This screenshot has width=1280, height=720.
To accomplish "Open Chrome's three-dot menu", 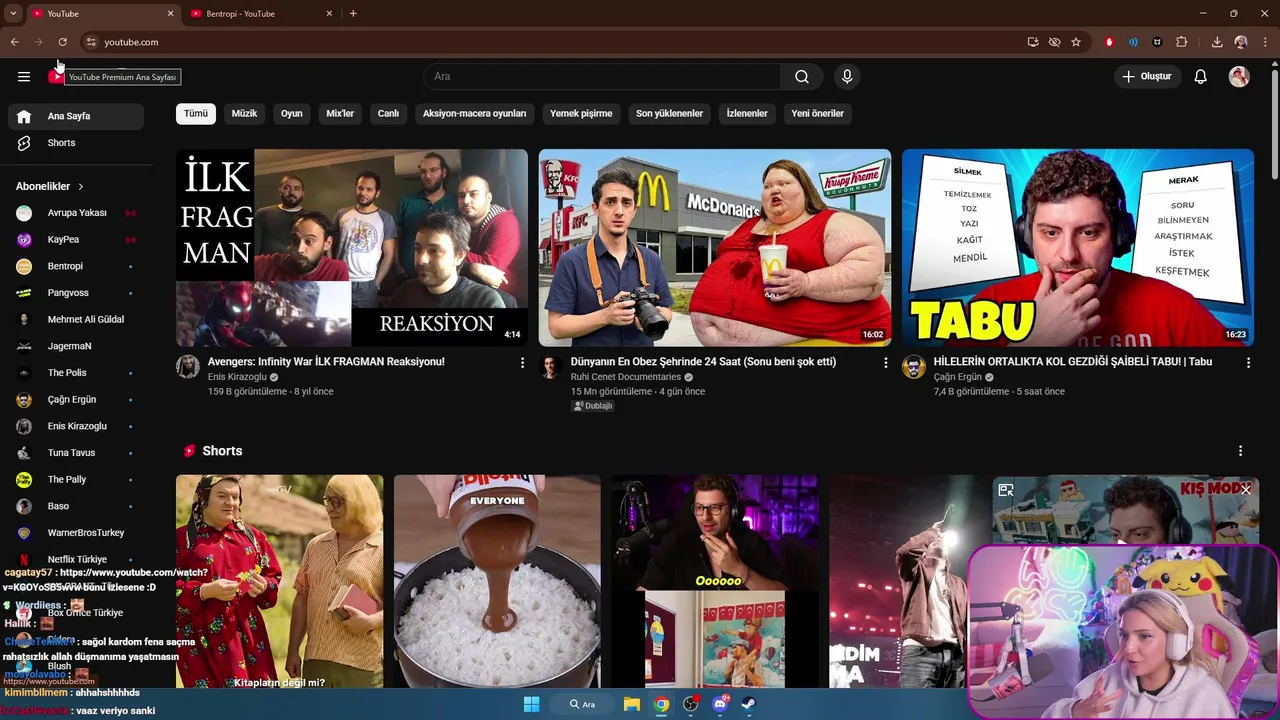I will click(x=1265, y=42).
